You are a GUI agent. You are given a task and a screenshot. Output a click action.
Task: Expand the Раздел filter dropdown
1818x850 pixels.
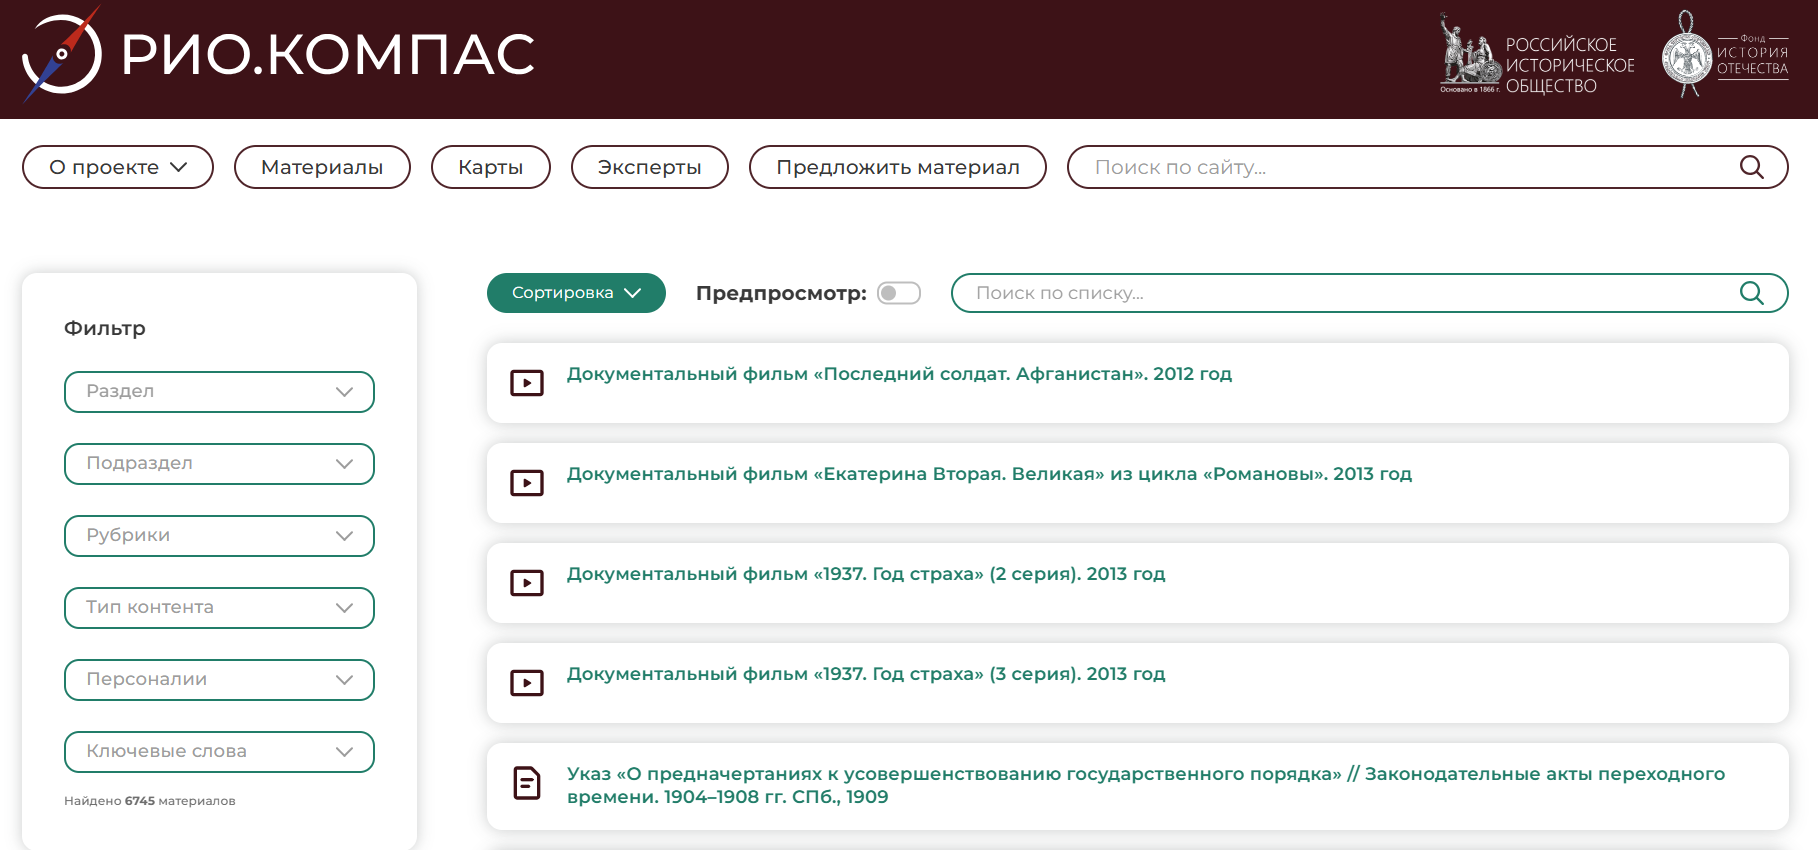[219, 392]
